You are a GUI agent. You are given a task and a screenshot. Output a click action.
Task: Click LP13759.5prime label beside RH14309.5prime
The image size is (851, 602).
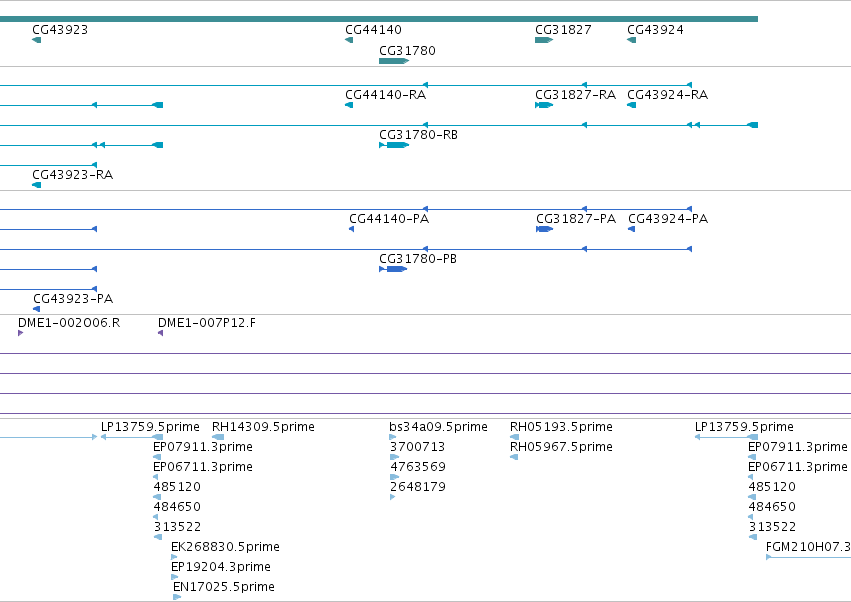[150, 427]
